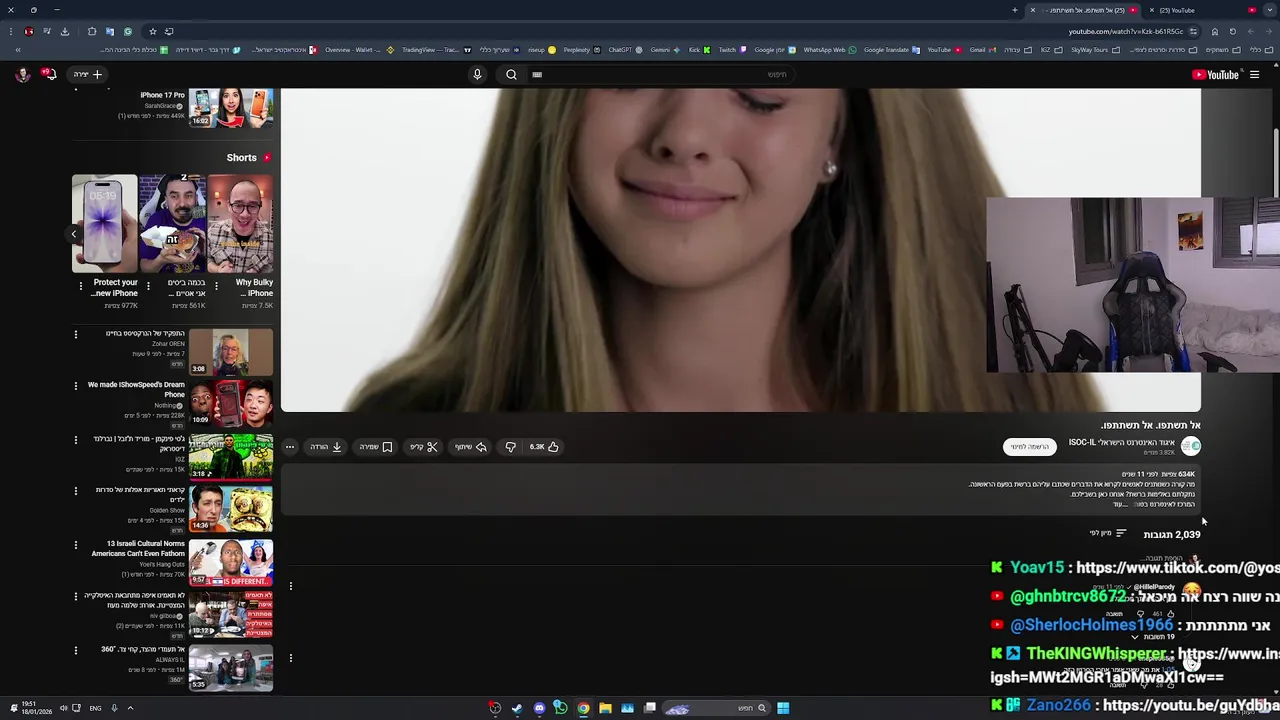1280x720 pixels.
Task: Switch to the second YouTube browser tab
Action: point(1198,10)
